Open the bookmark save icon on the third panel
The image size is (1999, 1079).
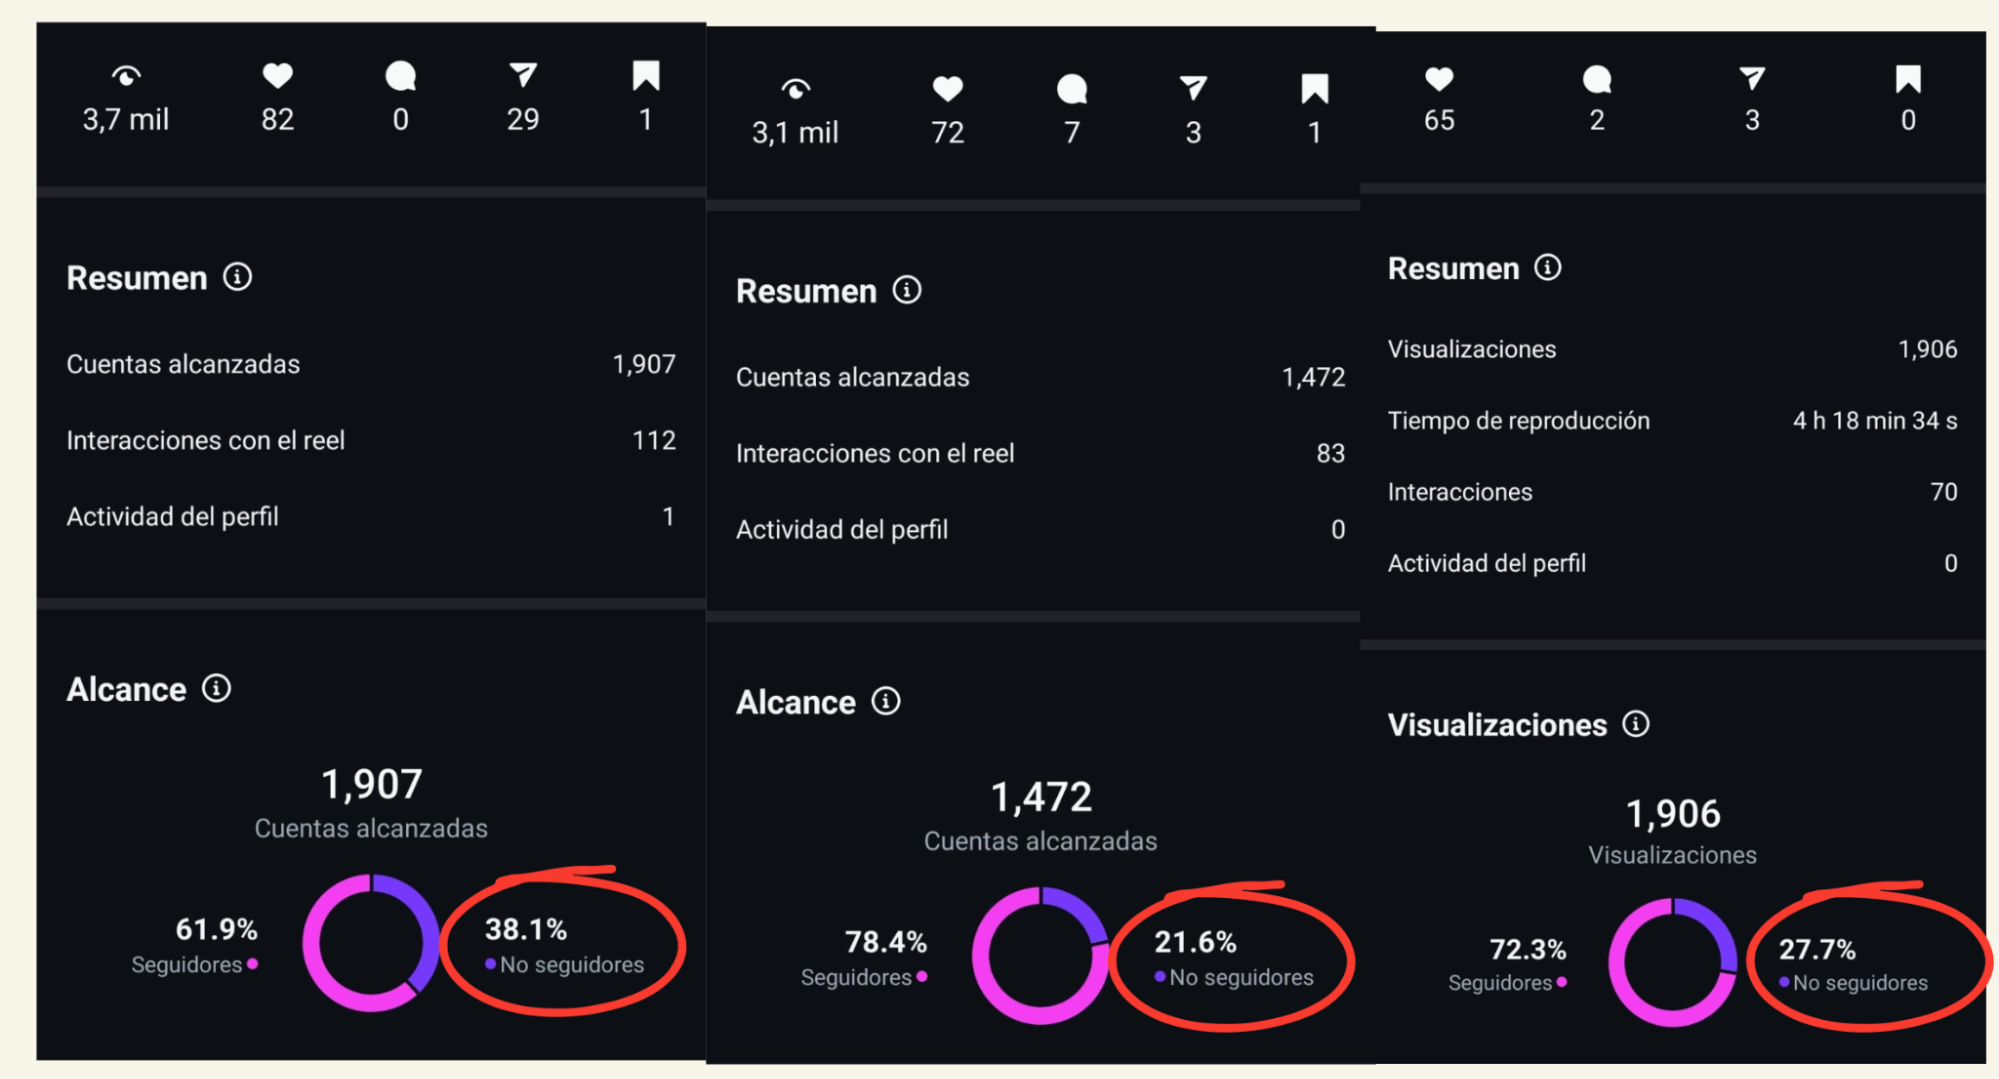tap(1908, 80)
